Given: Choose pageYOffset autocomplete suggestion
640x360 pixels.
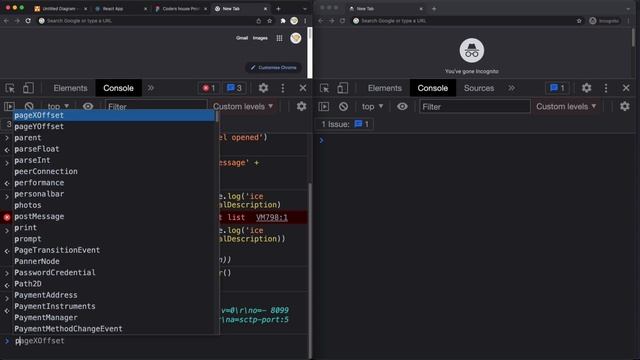Looking at the screenshot, I should (114, 127).
